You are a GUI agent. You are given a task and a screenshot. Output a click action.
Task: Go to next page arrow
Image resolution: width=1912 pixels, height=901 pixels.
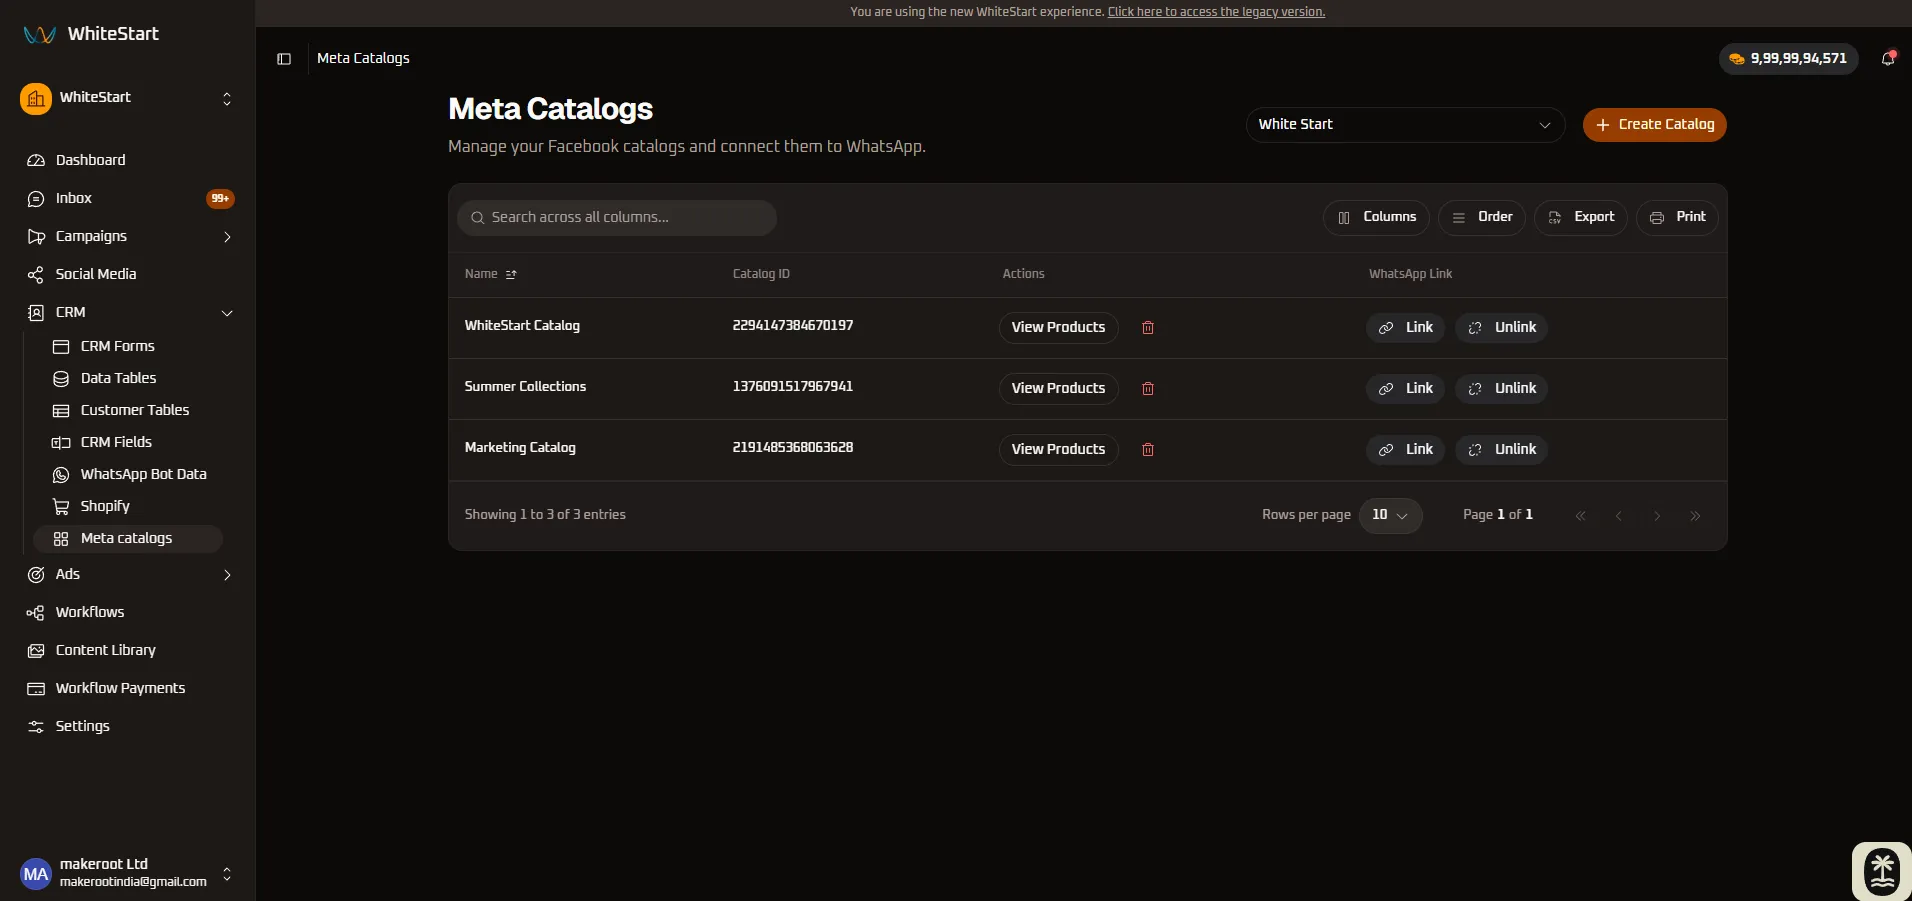(1657, 516)
